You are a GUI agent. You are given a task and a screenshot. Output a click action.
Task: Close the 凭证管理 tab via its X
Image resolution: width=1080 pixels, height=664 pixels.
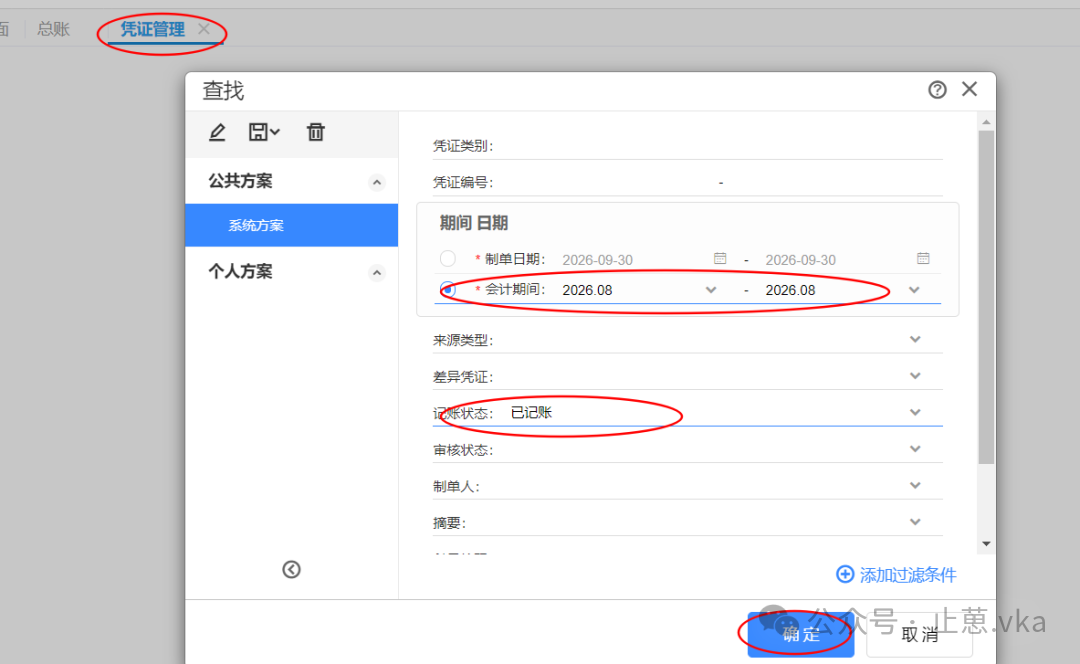[204, 29]
